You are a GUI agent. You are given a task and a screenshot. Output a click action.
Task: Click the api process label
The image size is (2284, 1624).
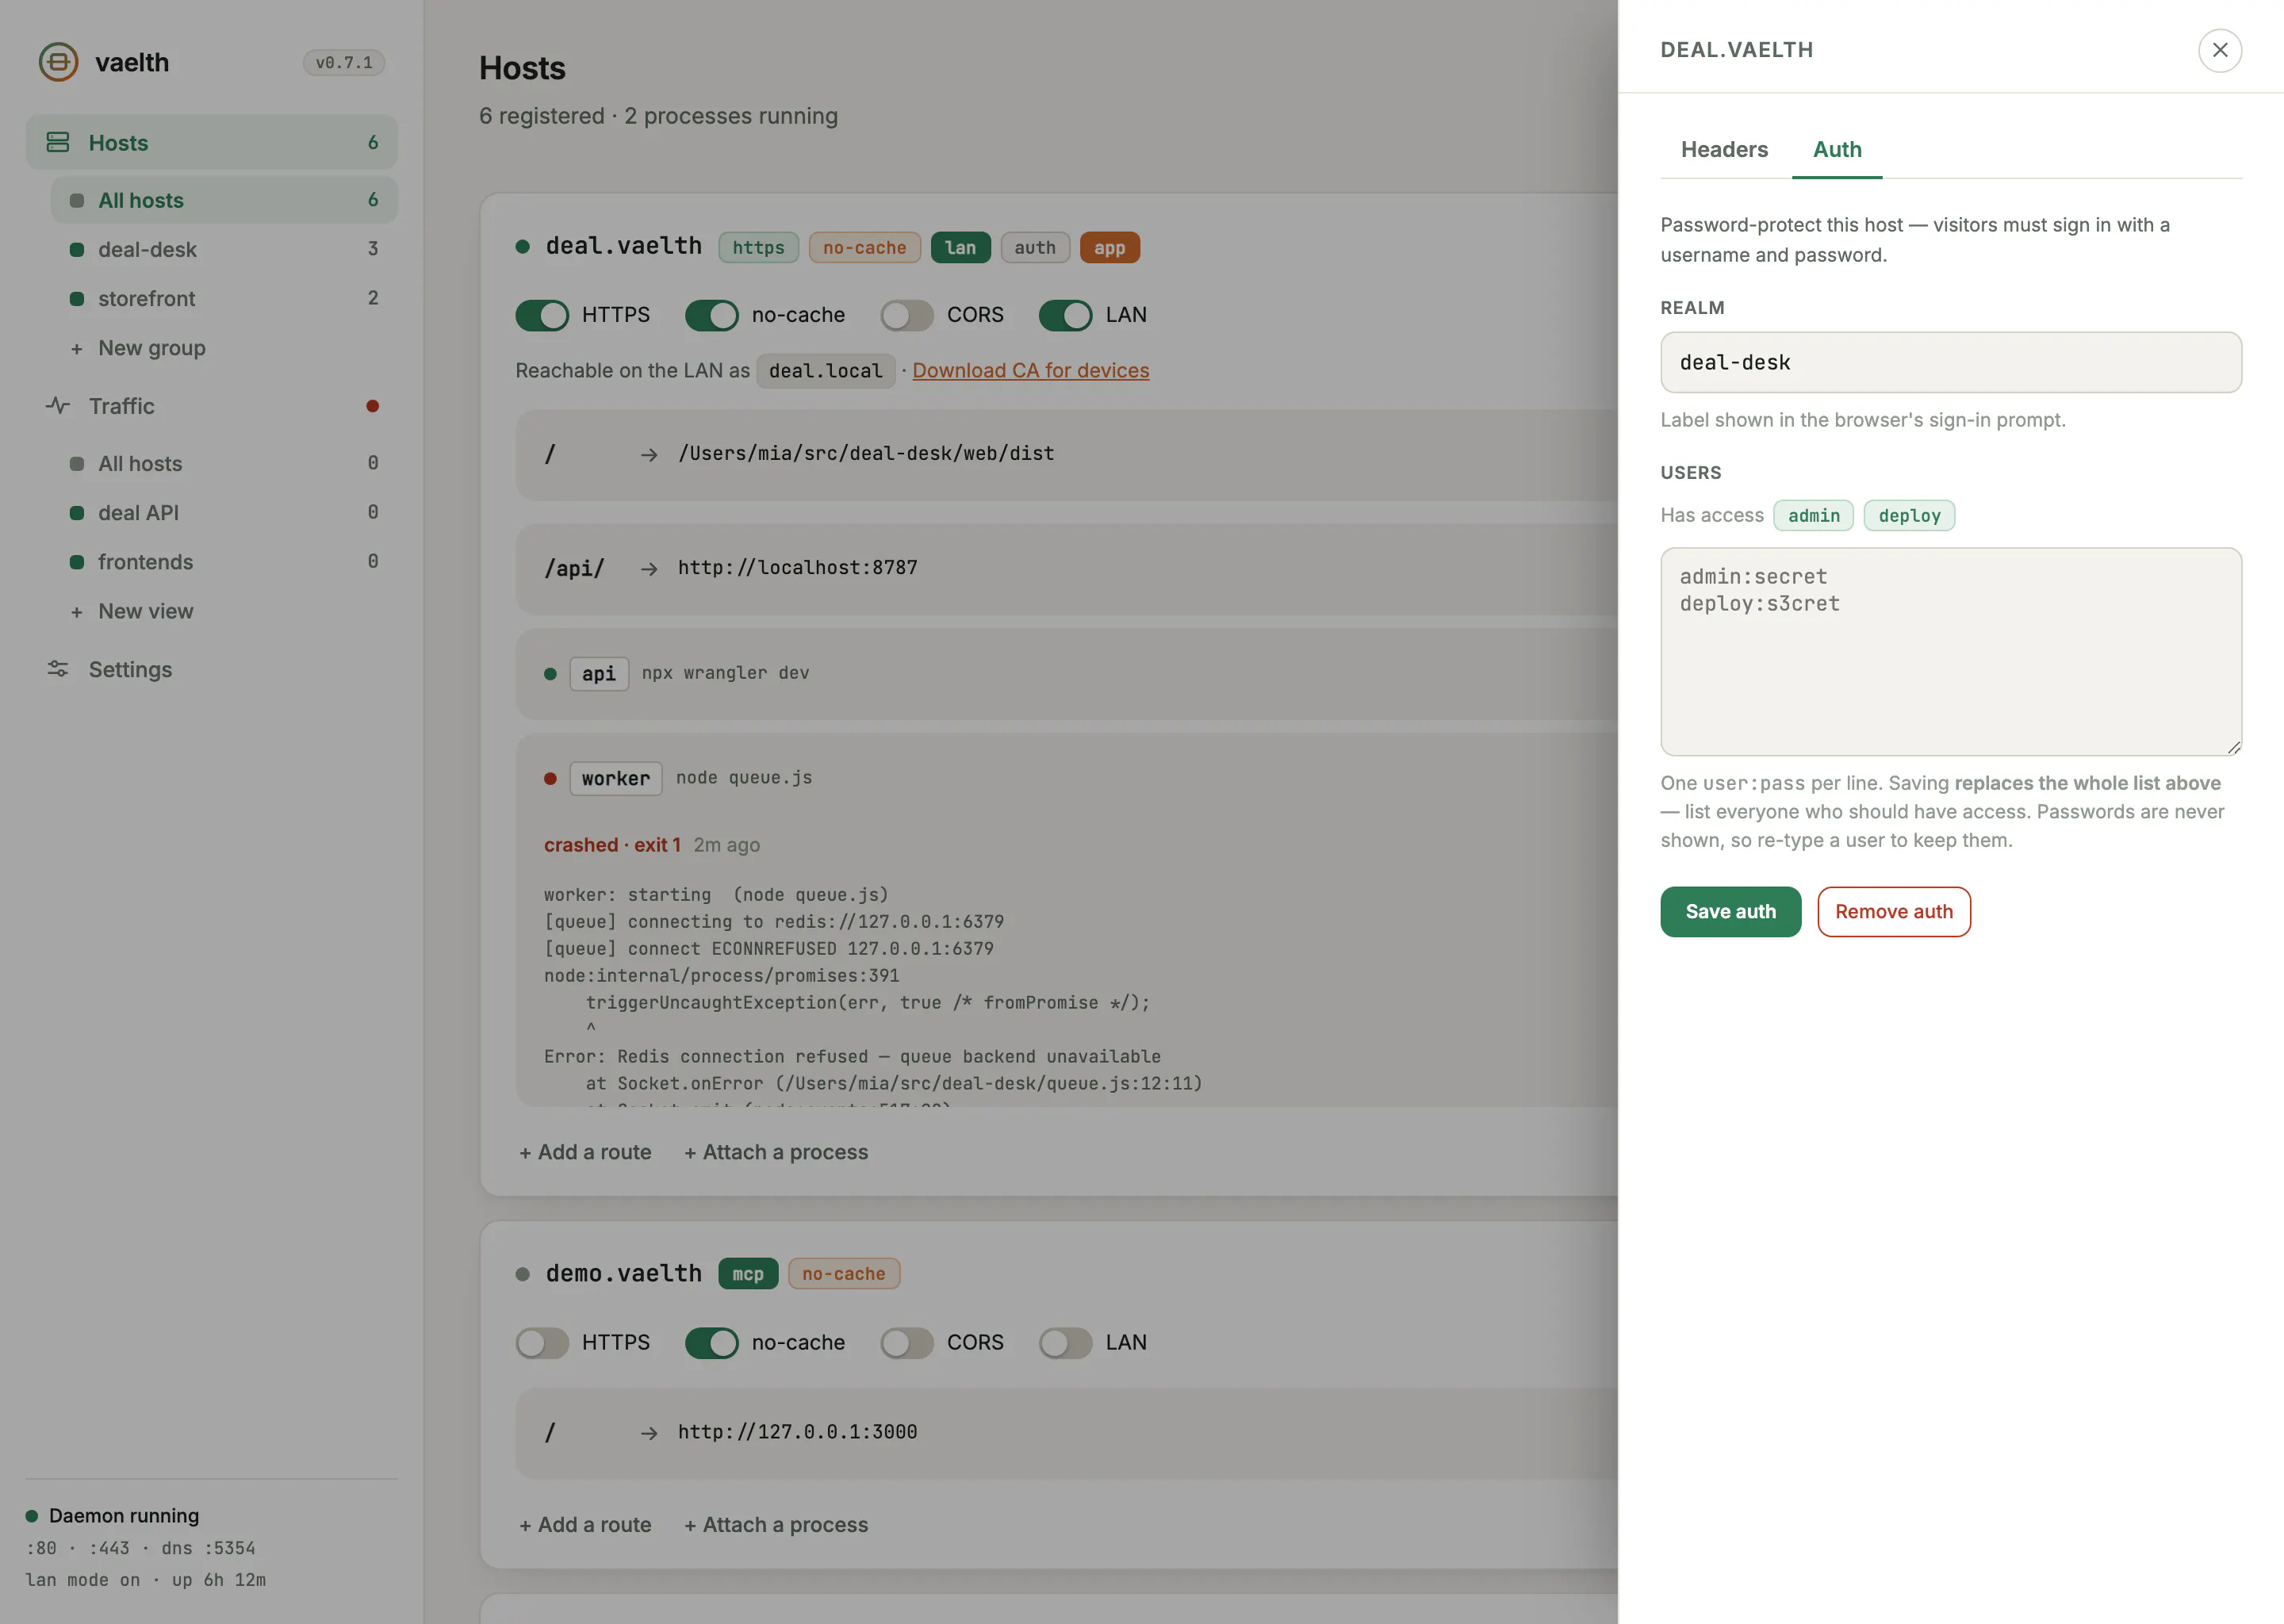coord(598,673)
